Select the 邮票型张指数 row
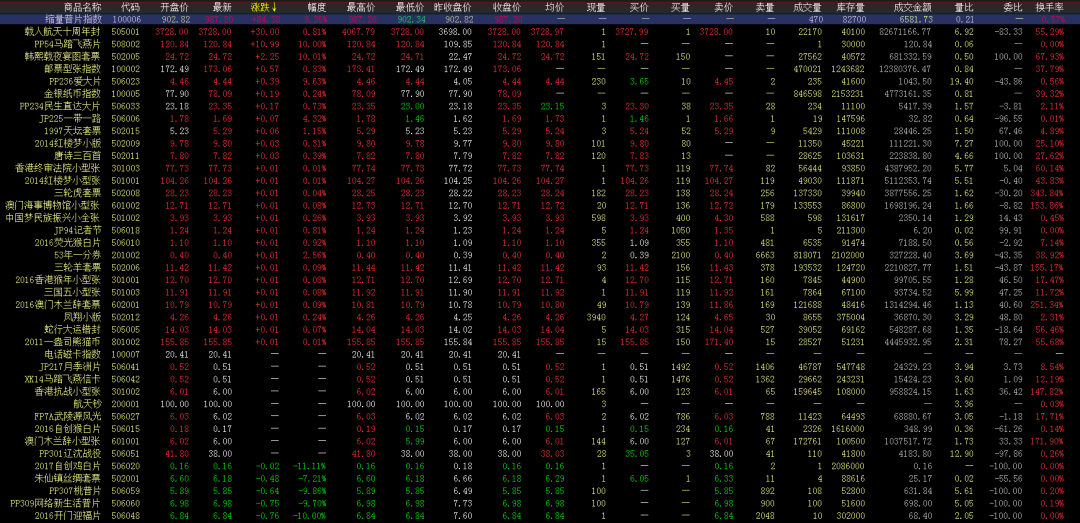1080x523 pixels. [x=540, y=68]
